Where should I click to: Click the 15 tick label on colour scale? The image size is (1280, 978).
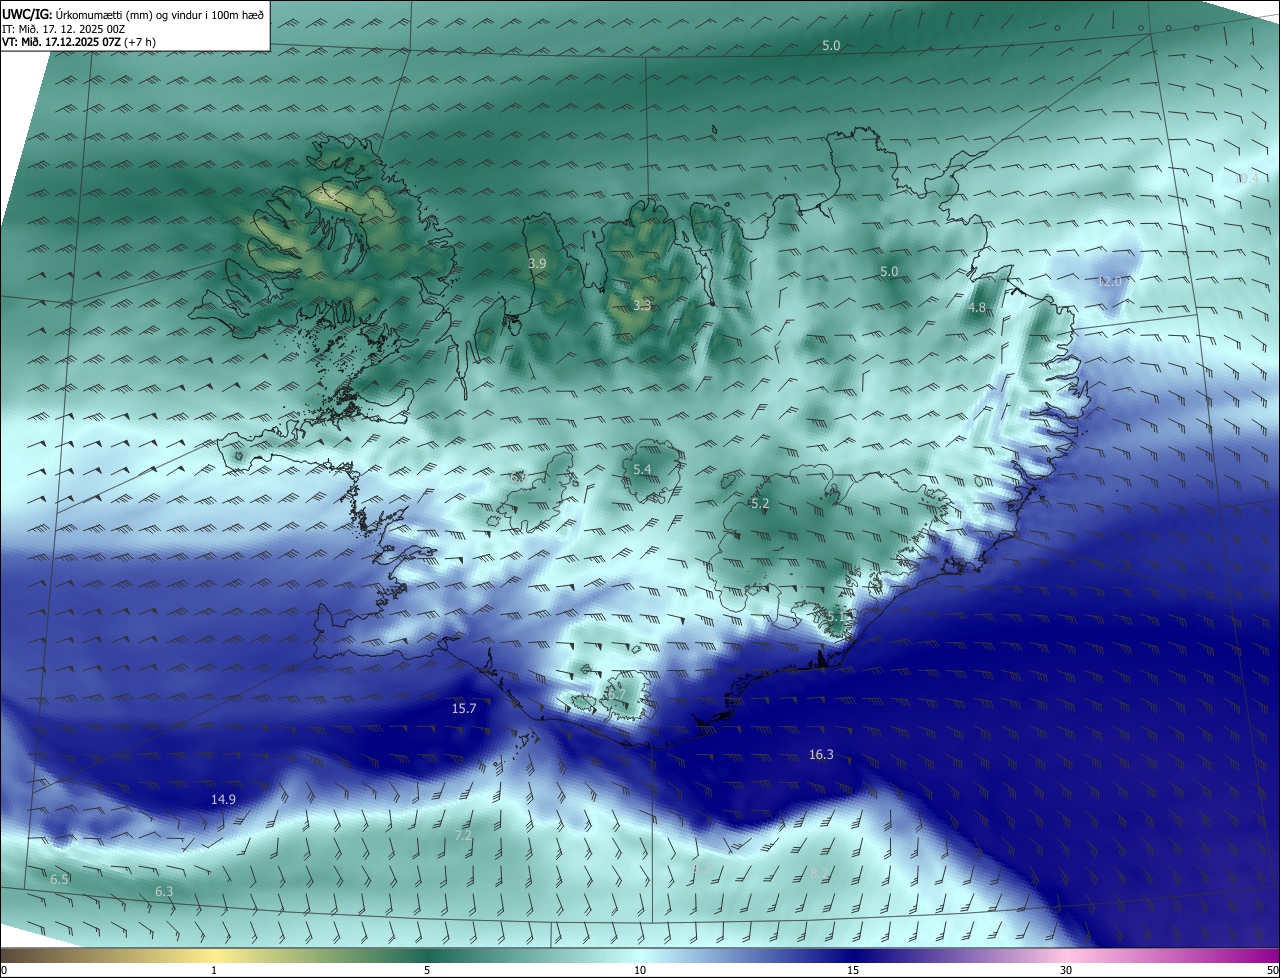853,971
